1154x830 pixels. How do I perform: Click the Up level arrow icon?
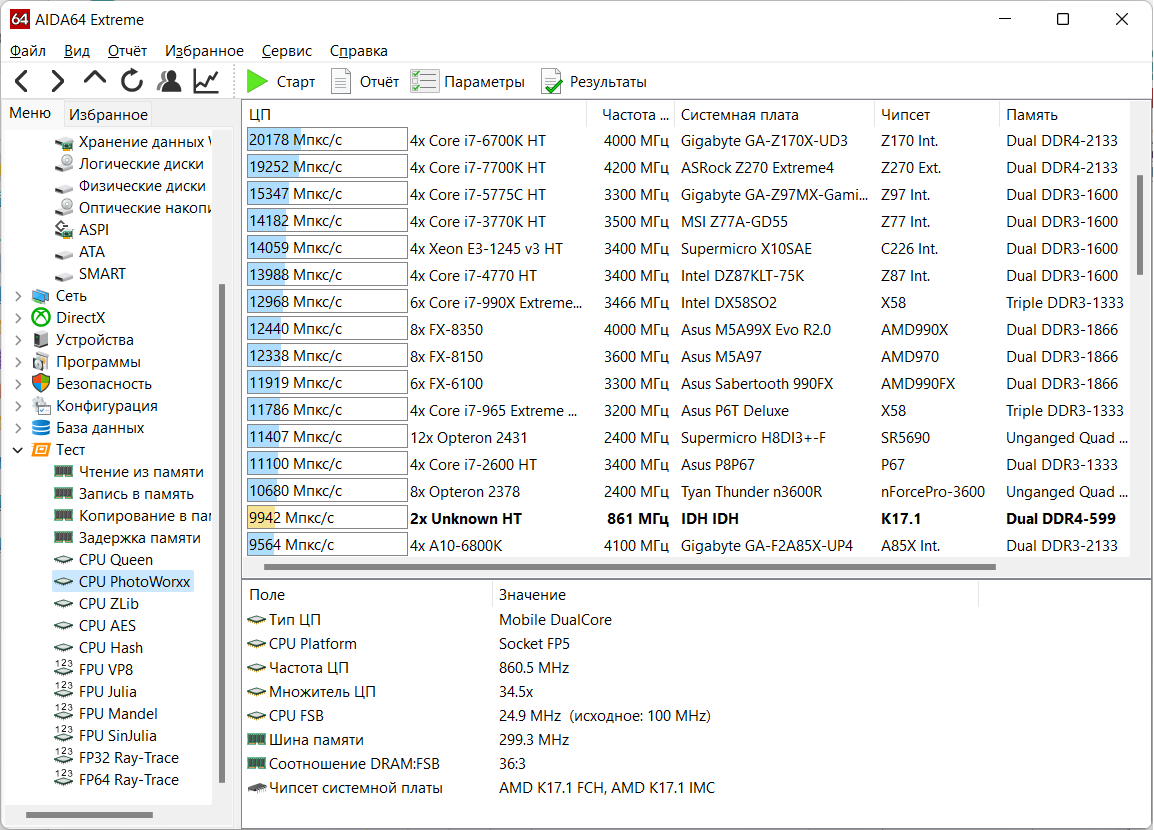click(x=95, y=80)
